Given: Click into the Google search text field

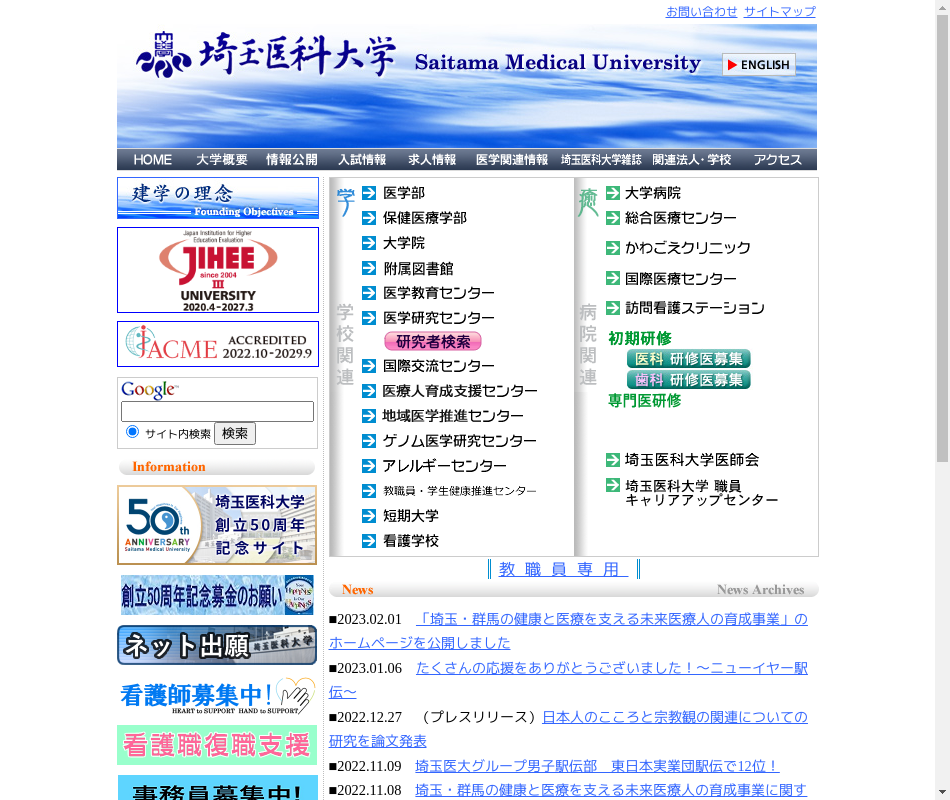Looking at the screenshot, I should (x=218, y=412).
